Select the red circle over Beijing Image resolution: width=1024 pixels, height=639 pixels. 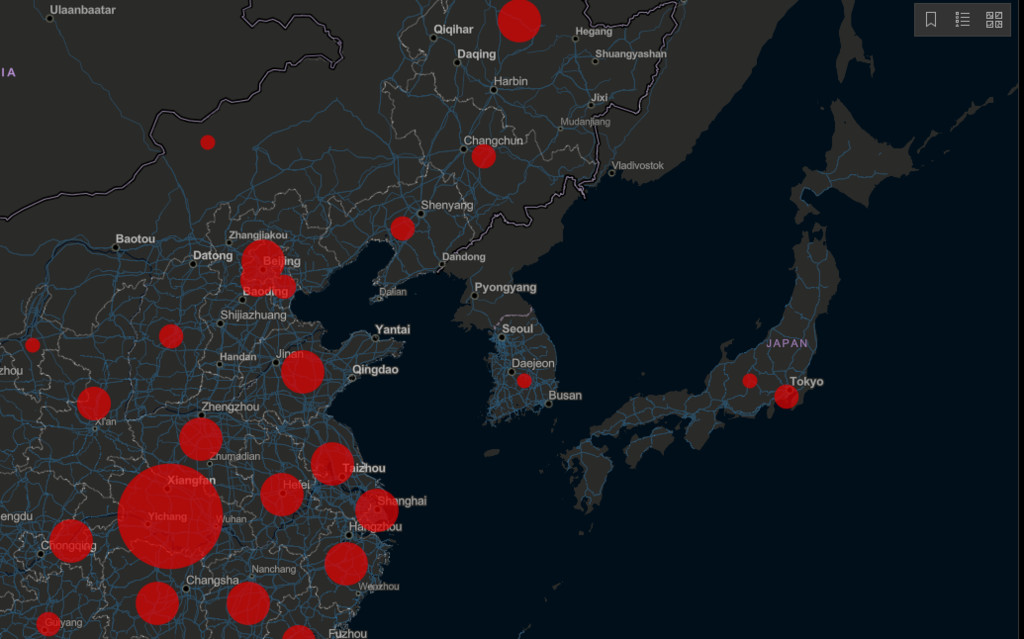tap(263, 262)
